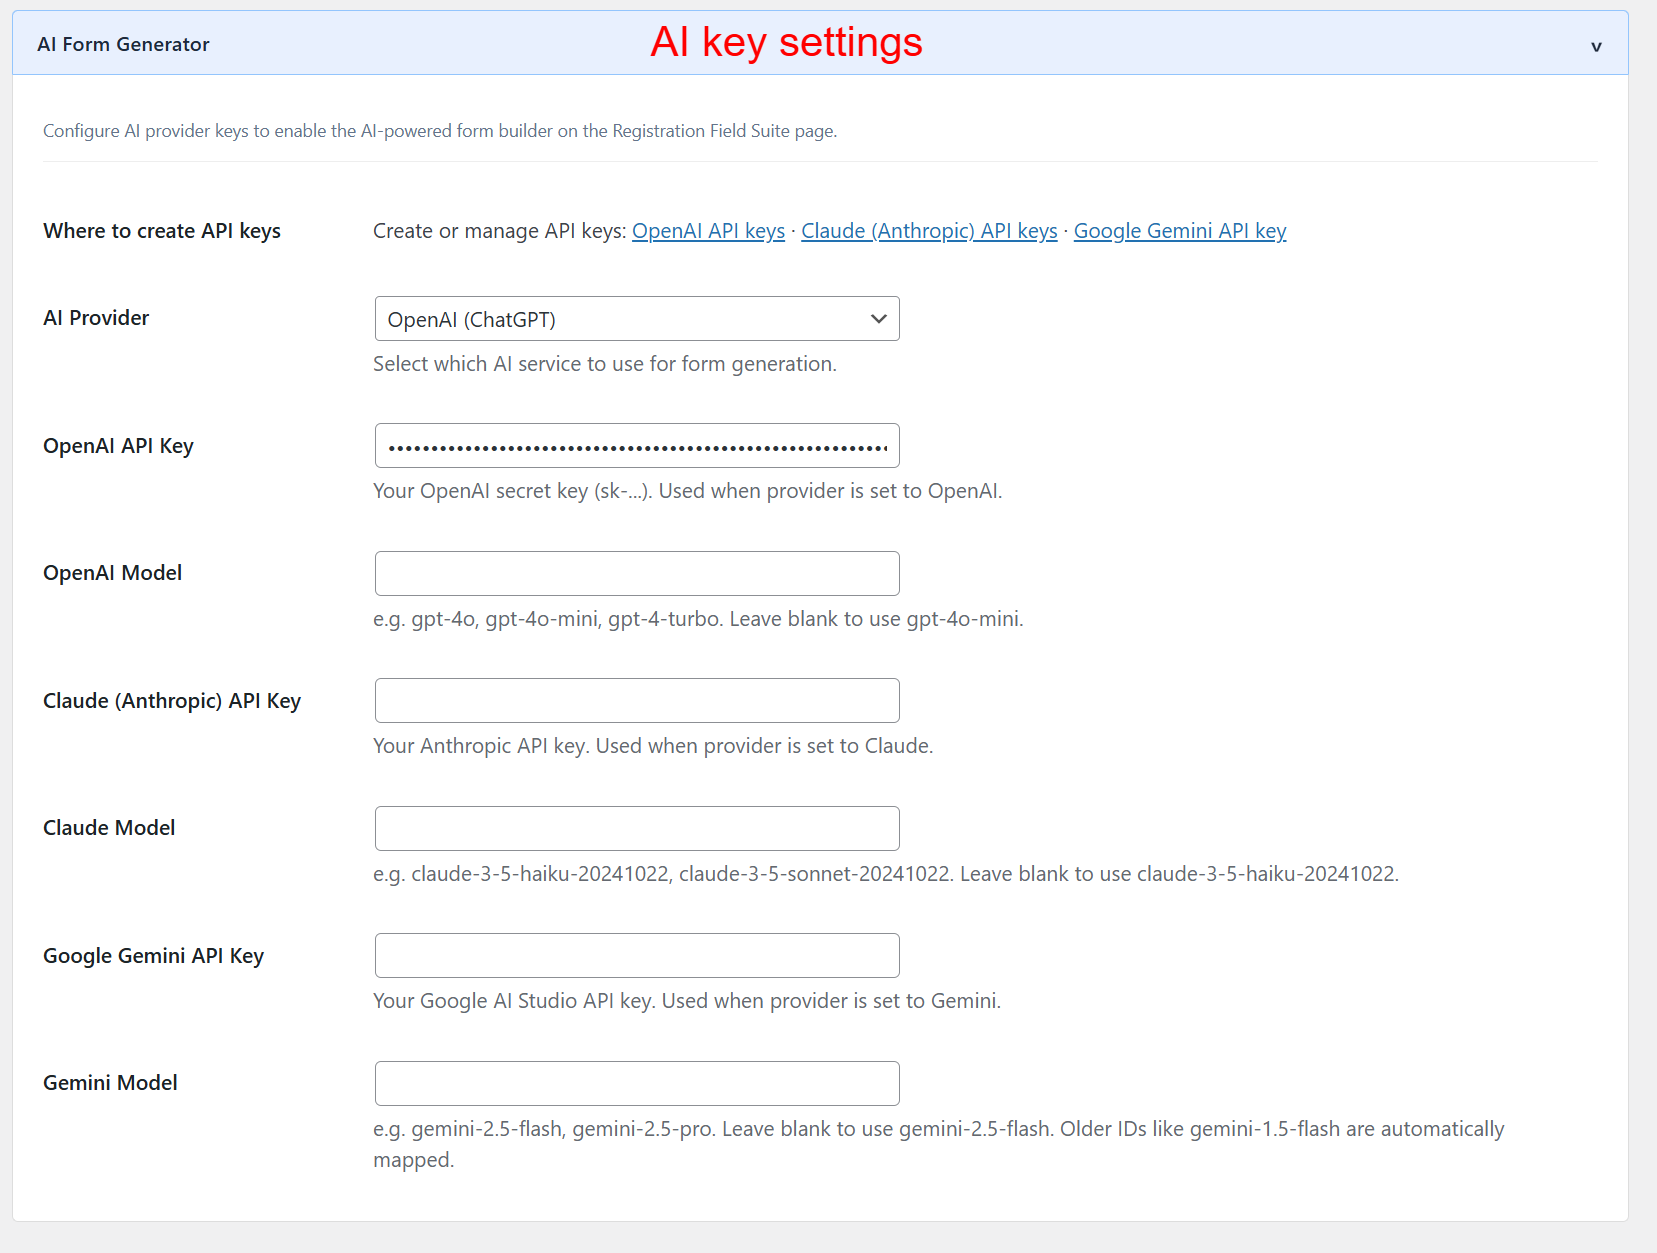Click the masked OpenAI API Key field
The image size is (1657, 1253).
636,445
